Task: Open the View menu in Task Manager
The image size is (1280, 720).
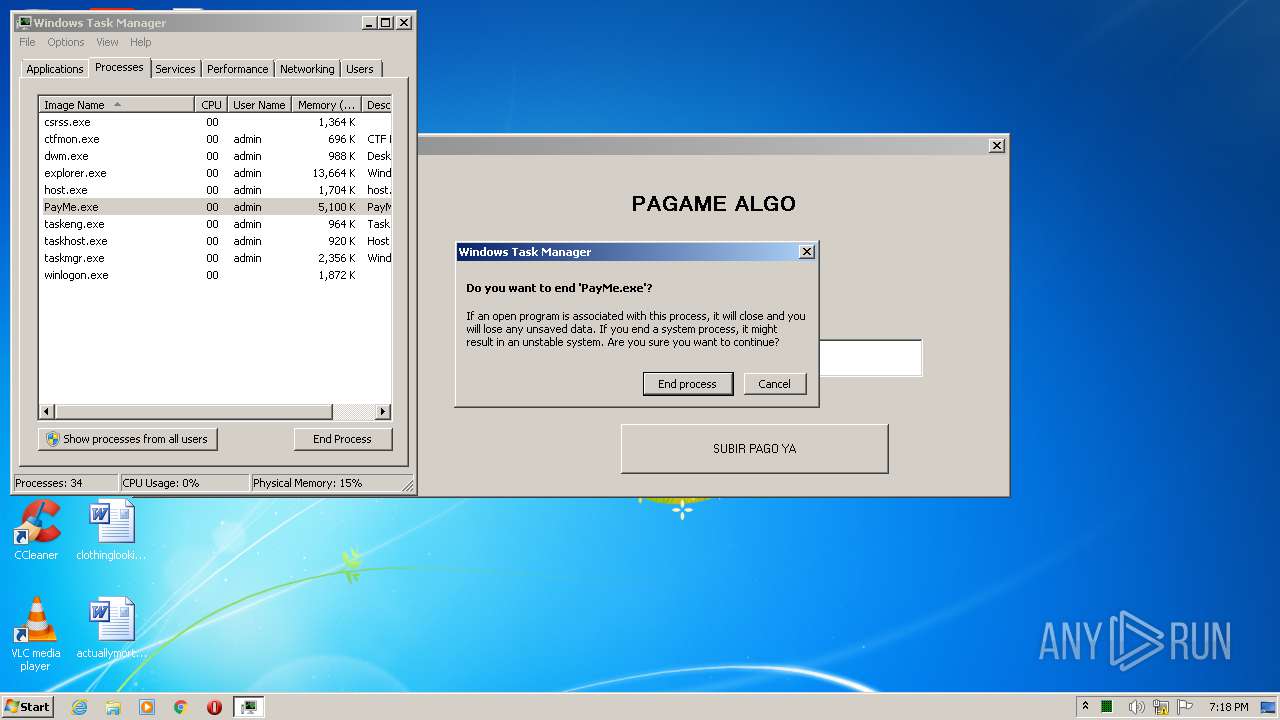Action: pos(107,42)
